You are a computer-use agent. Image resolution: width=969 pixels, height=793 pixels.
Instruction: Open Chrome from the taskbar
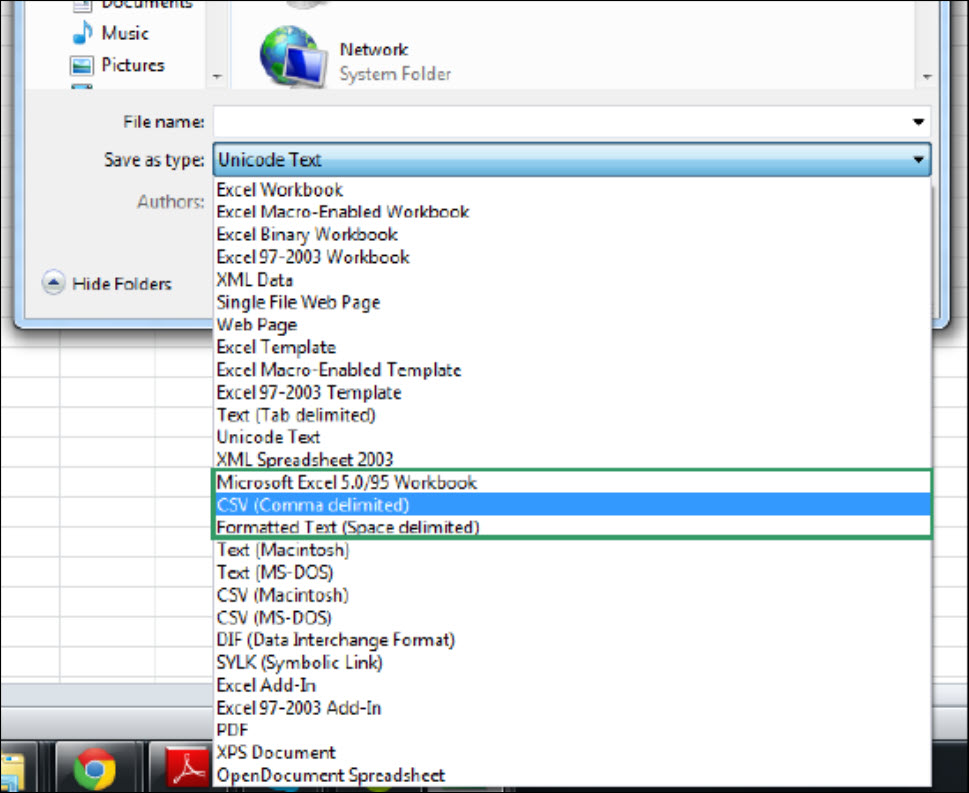(x=94, y=768)
